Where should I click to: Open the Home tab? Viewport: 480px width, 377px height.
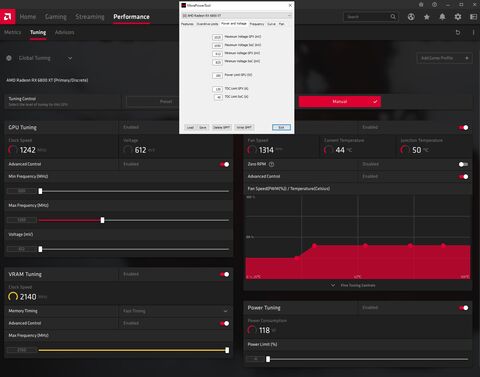[x=28, y=17]
